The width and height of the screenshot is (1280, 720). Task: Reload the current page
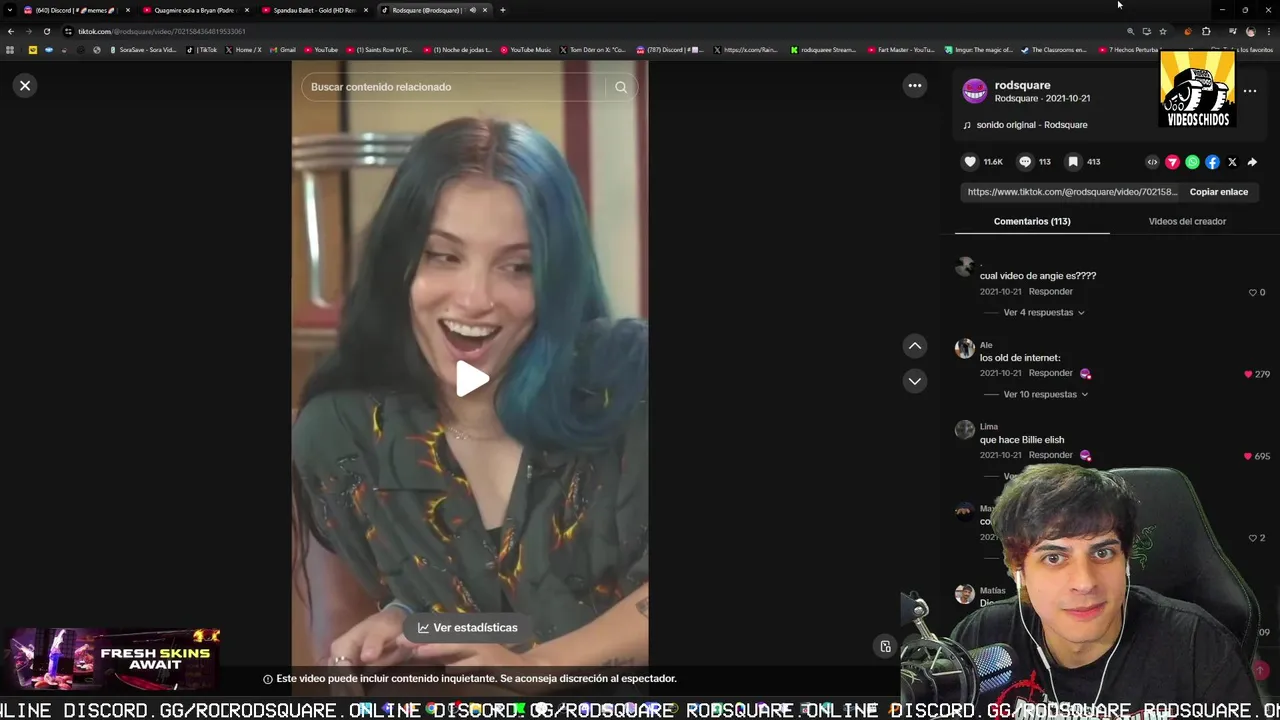pyautogui.click(x=46, y=31)
